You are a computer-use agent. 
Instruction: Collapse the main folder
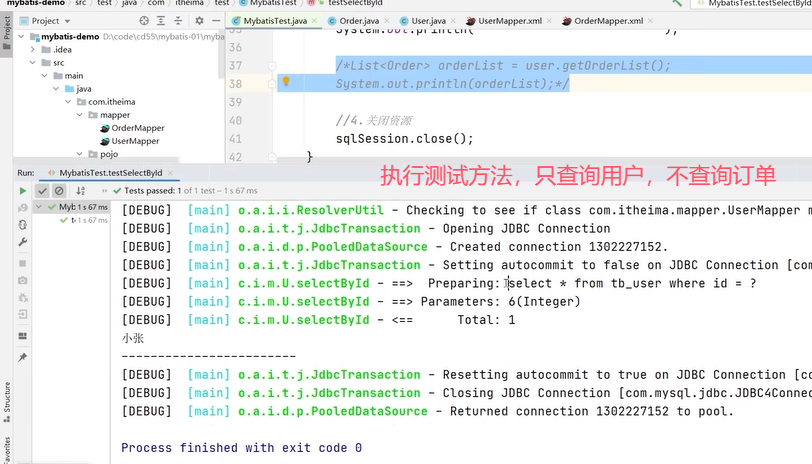tap(45, 76)
